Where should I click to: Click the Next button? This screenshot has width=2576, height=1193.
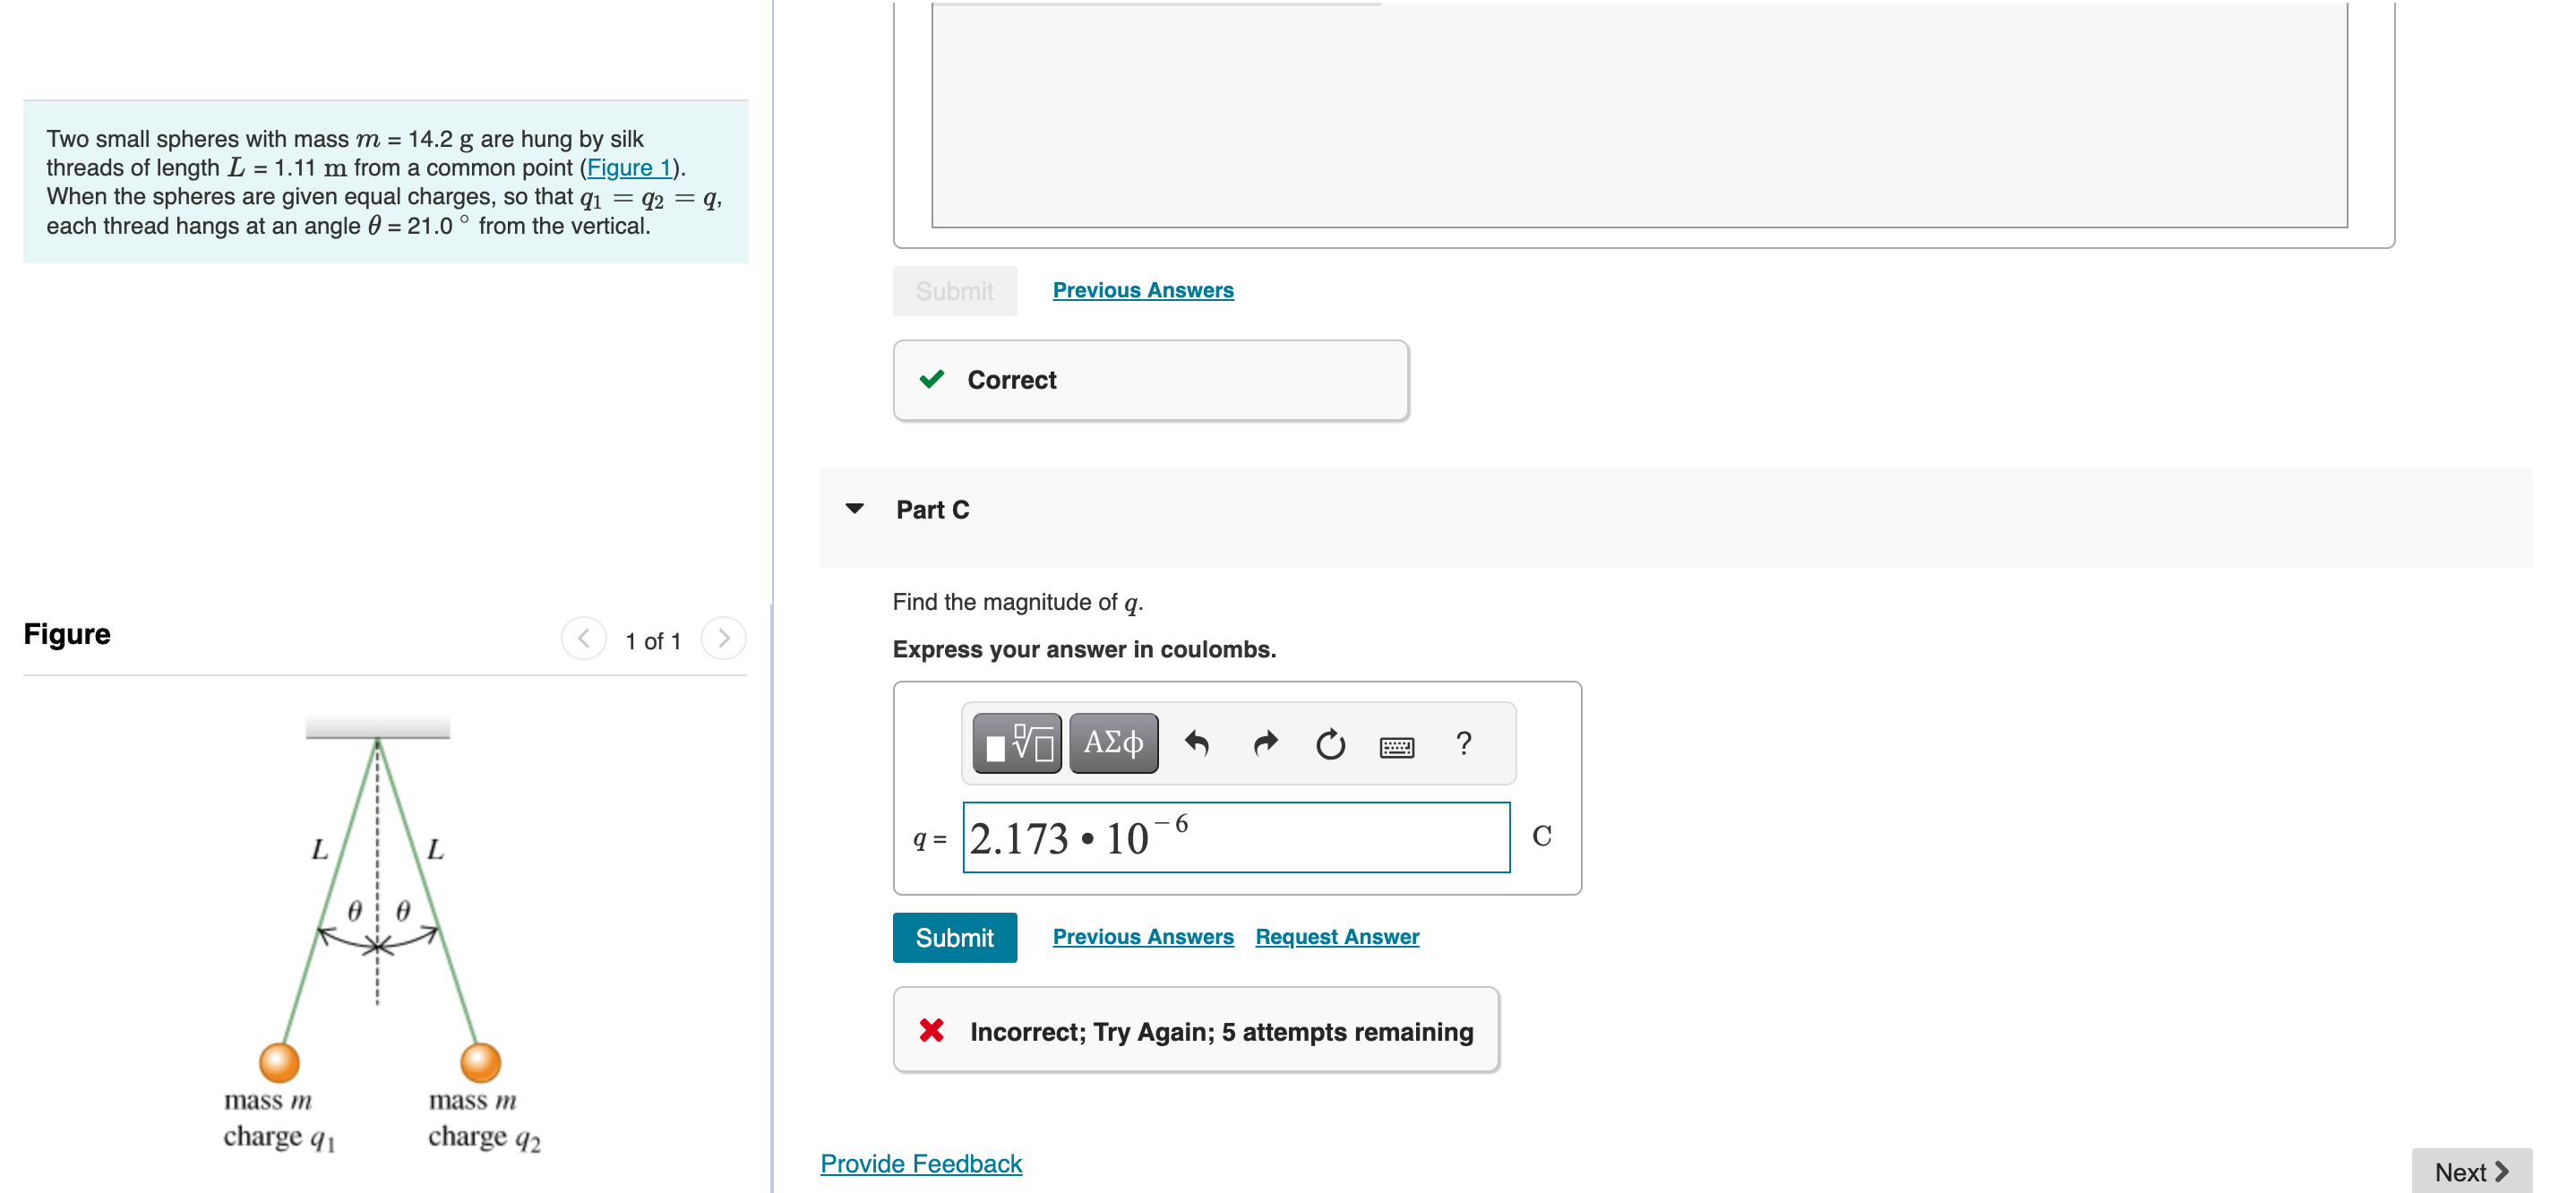click(x=2470, y=1171)
